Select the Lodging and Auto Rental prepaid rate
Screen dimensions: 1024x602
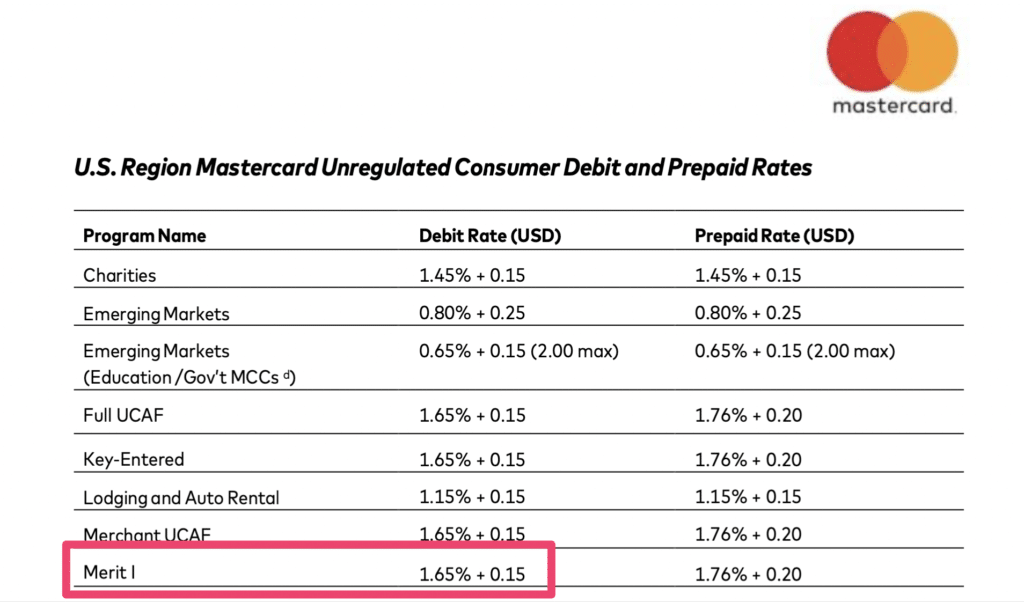point(748,498)
